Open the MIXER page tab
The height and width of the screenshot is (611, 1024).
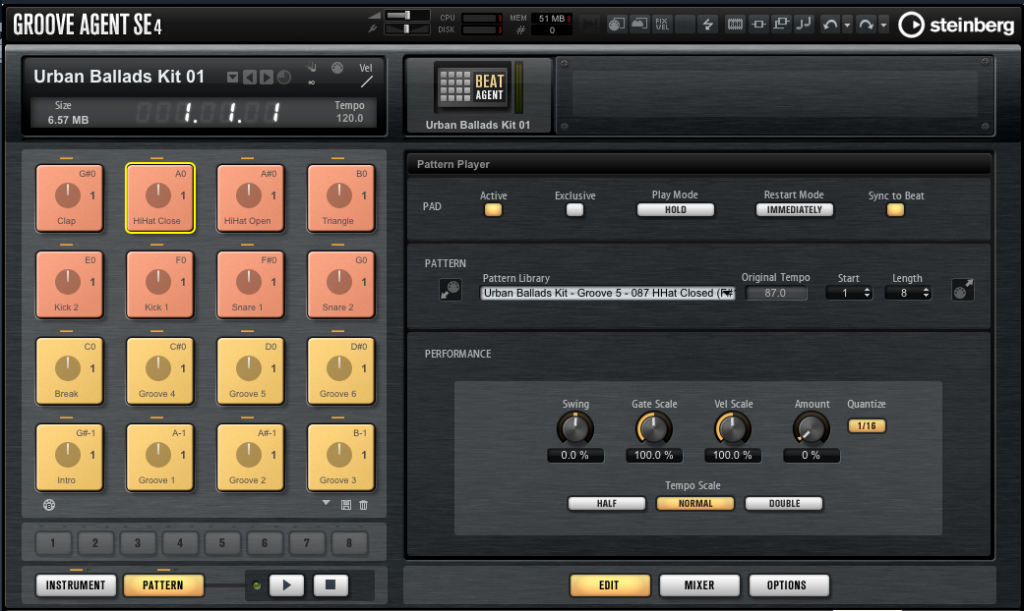tap(699, 585)
